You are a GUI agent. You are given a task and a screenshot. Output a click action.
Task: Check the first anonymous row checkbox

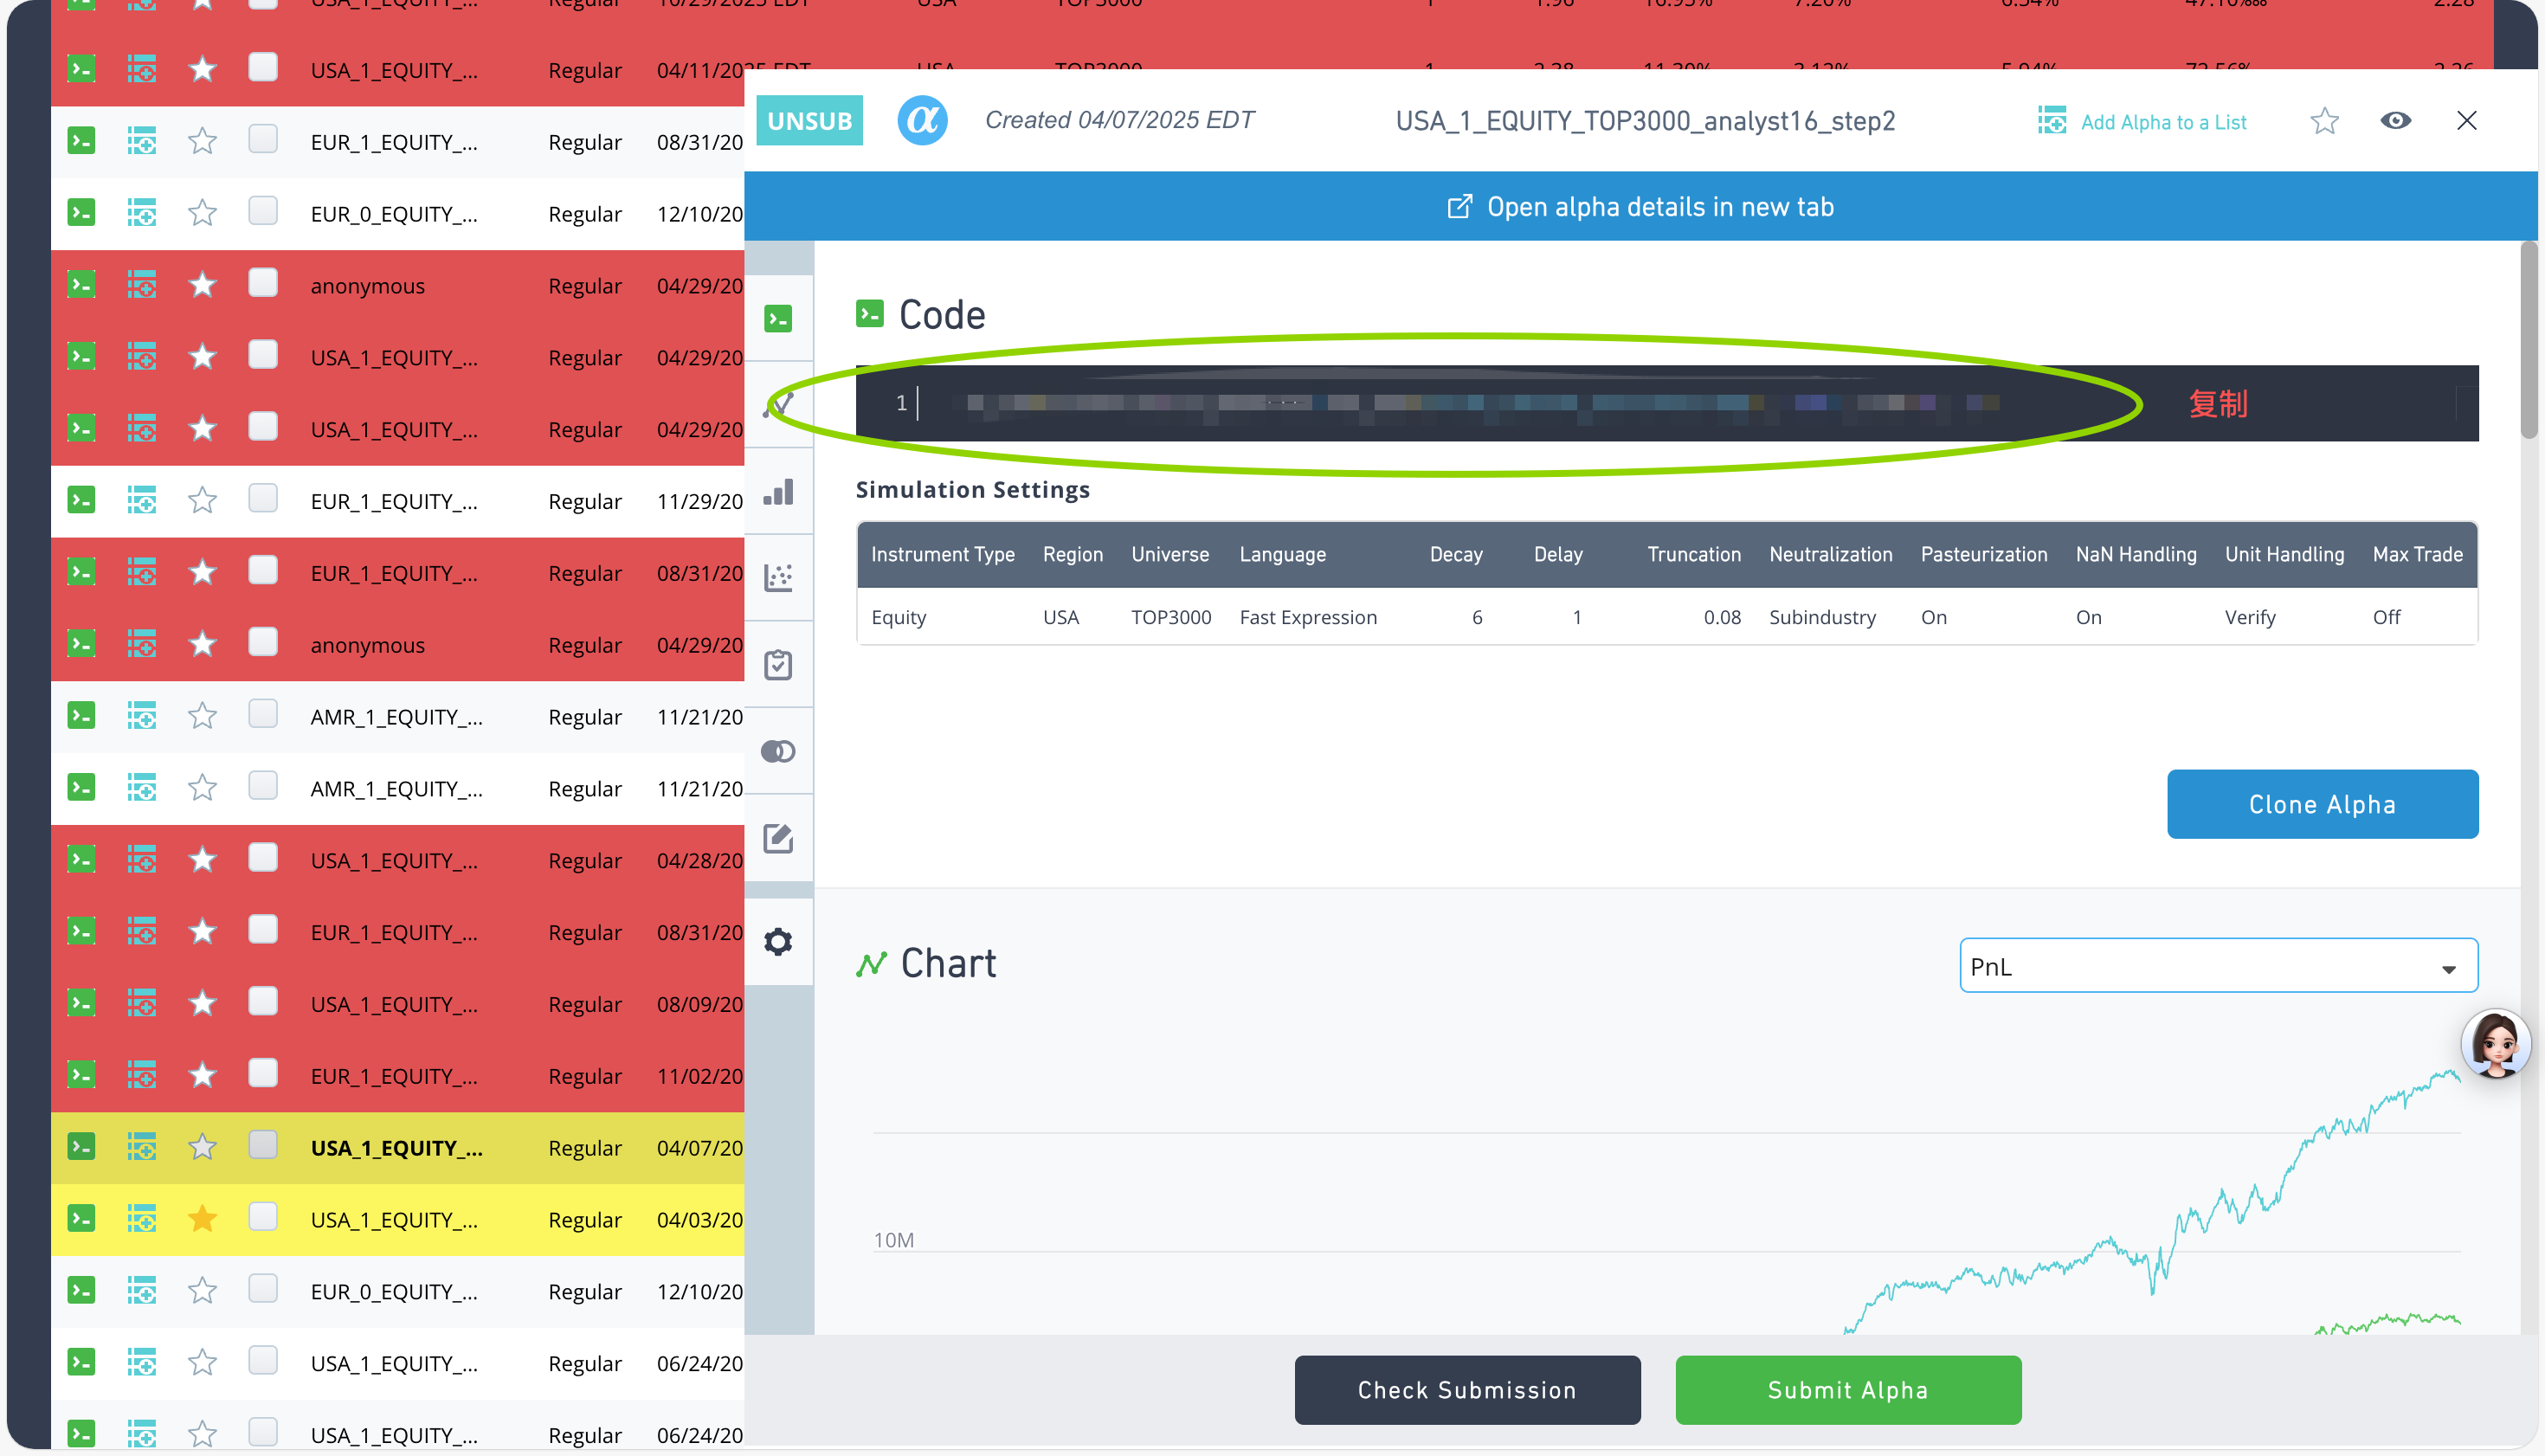click(263, 284)
